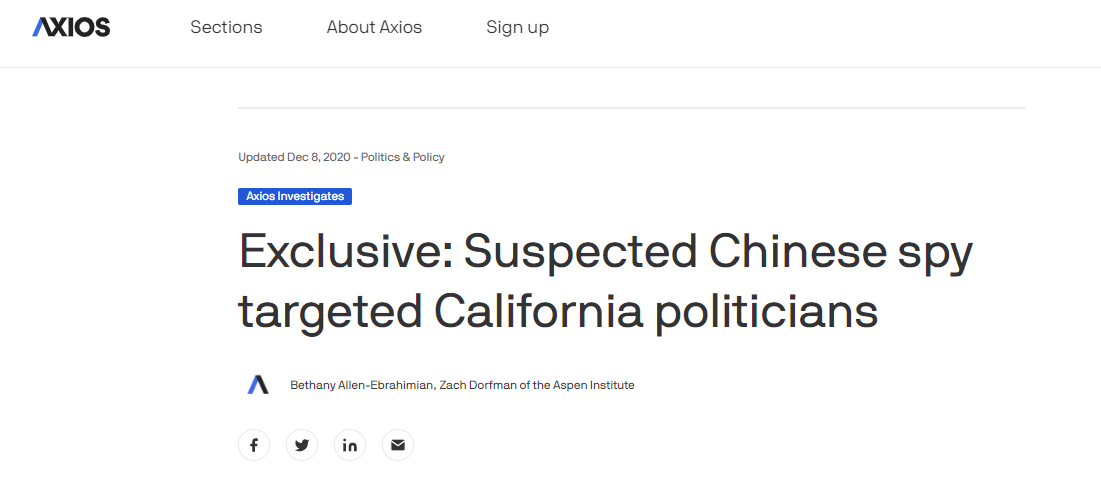This screenshot has width=1101, height=492.
Task: Click the Updated Dec 8, 2020 date
Action: click(295, 157)
